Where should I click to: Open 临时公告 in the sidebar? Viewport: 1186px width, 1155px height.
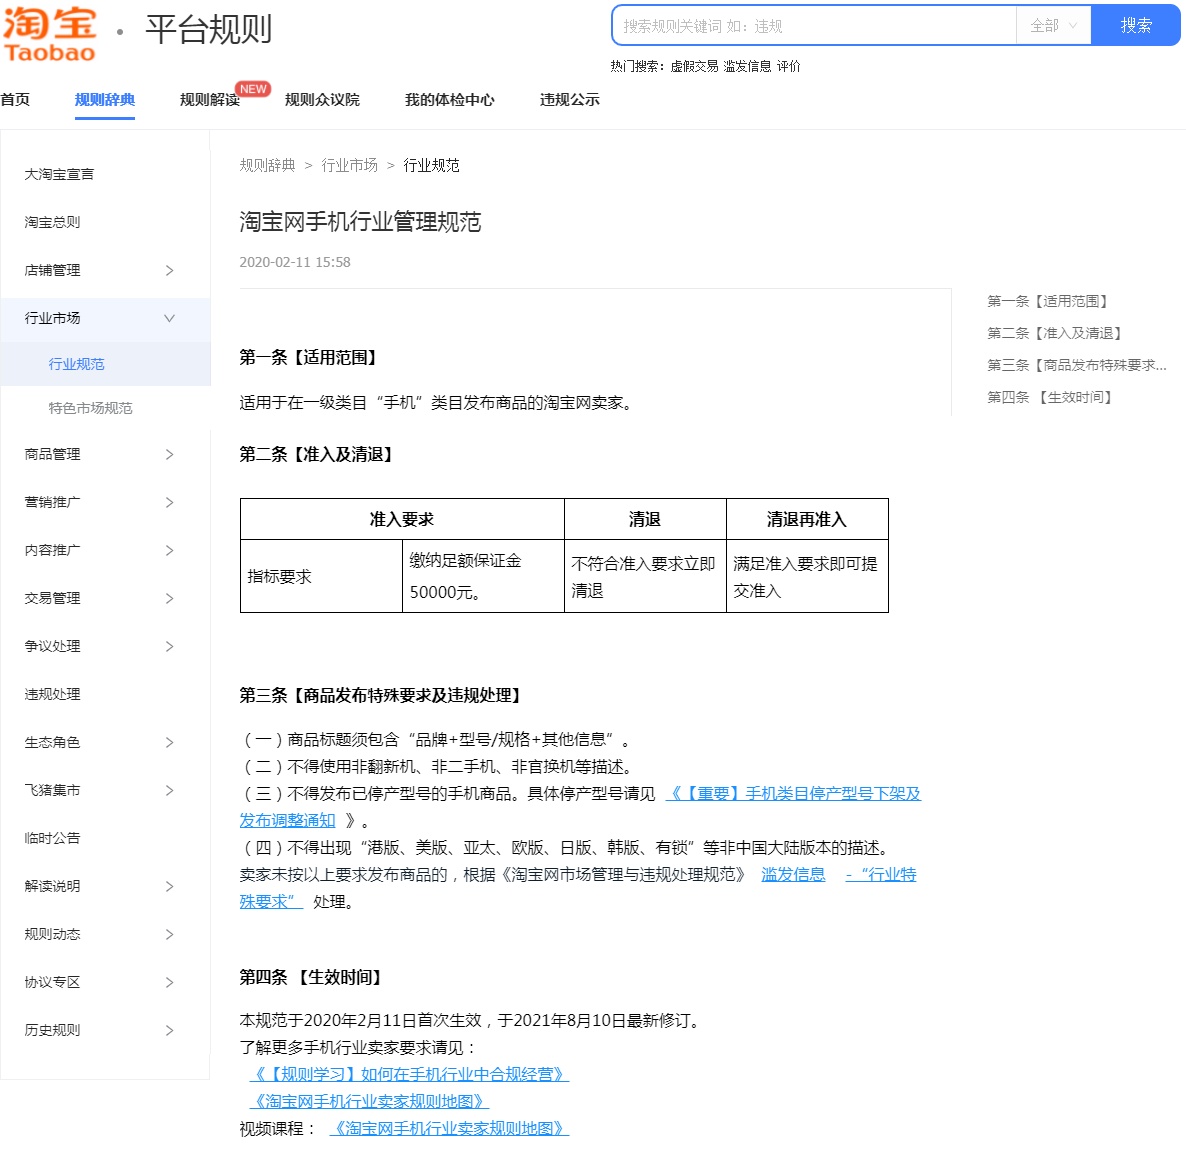52,838
